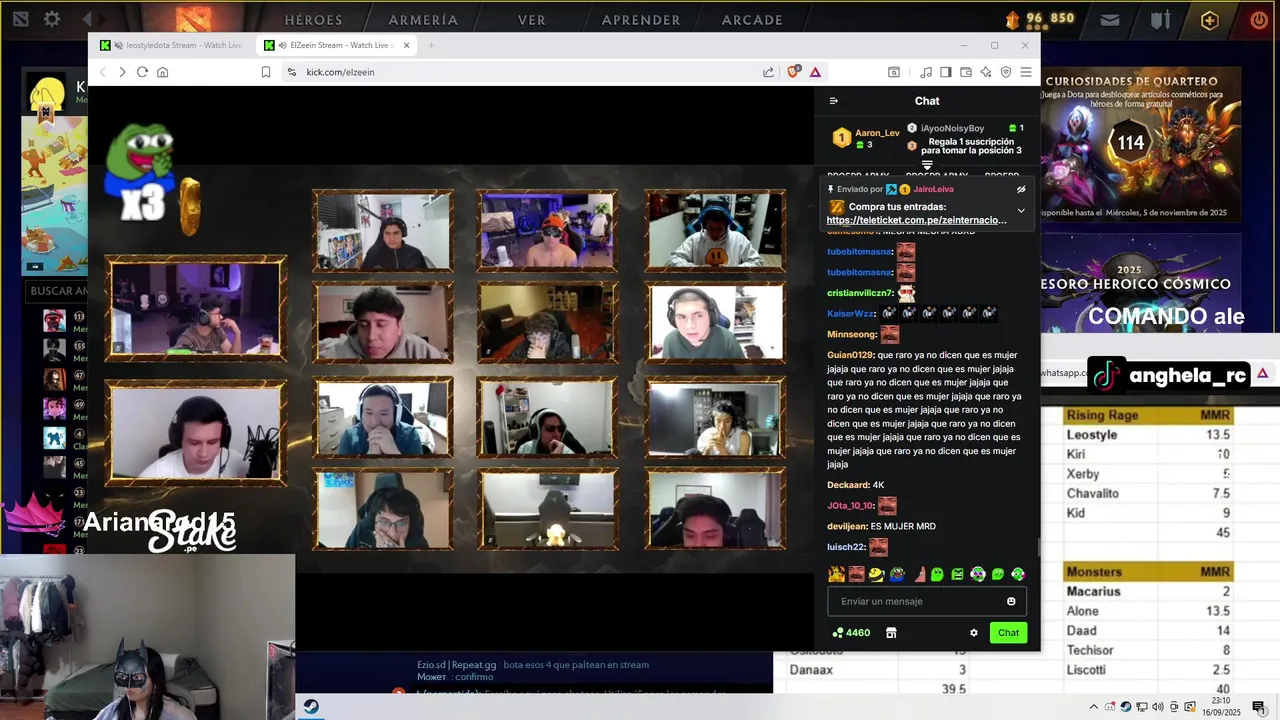Screen dimensions: 1280x720
Task: Open Leo AI sparkle icon
Action: [x=986, y=72]
